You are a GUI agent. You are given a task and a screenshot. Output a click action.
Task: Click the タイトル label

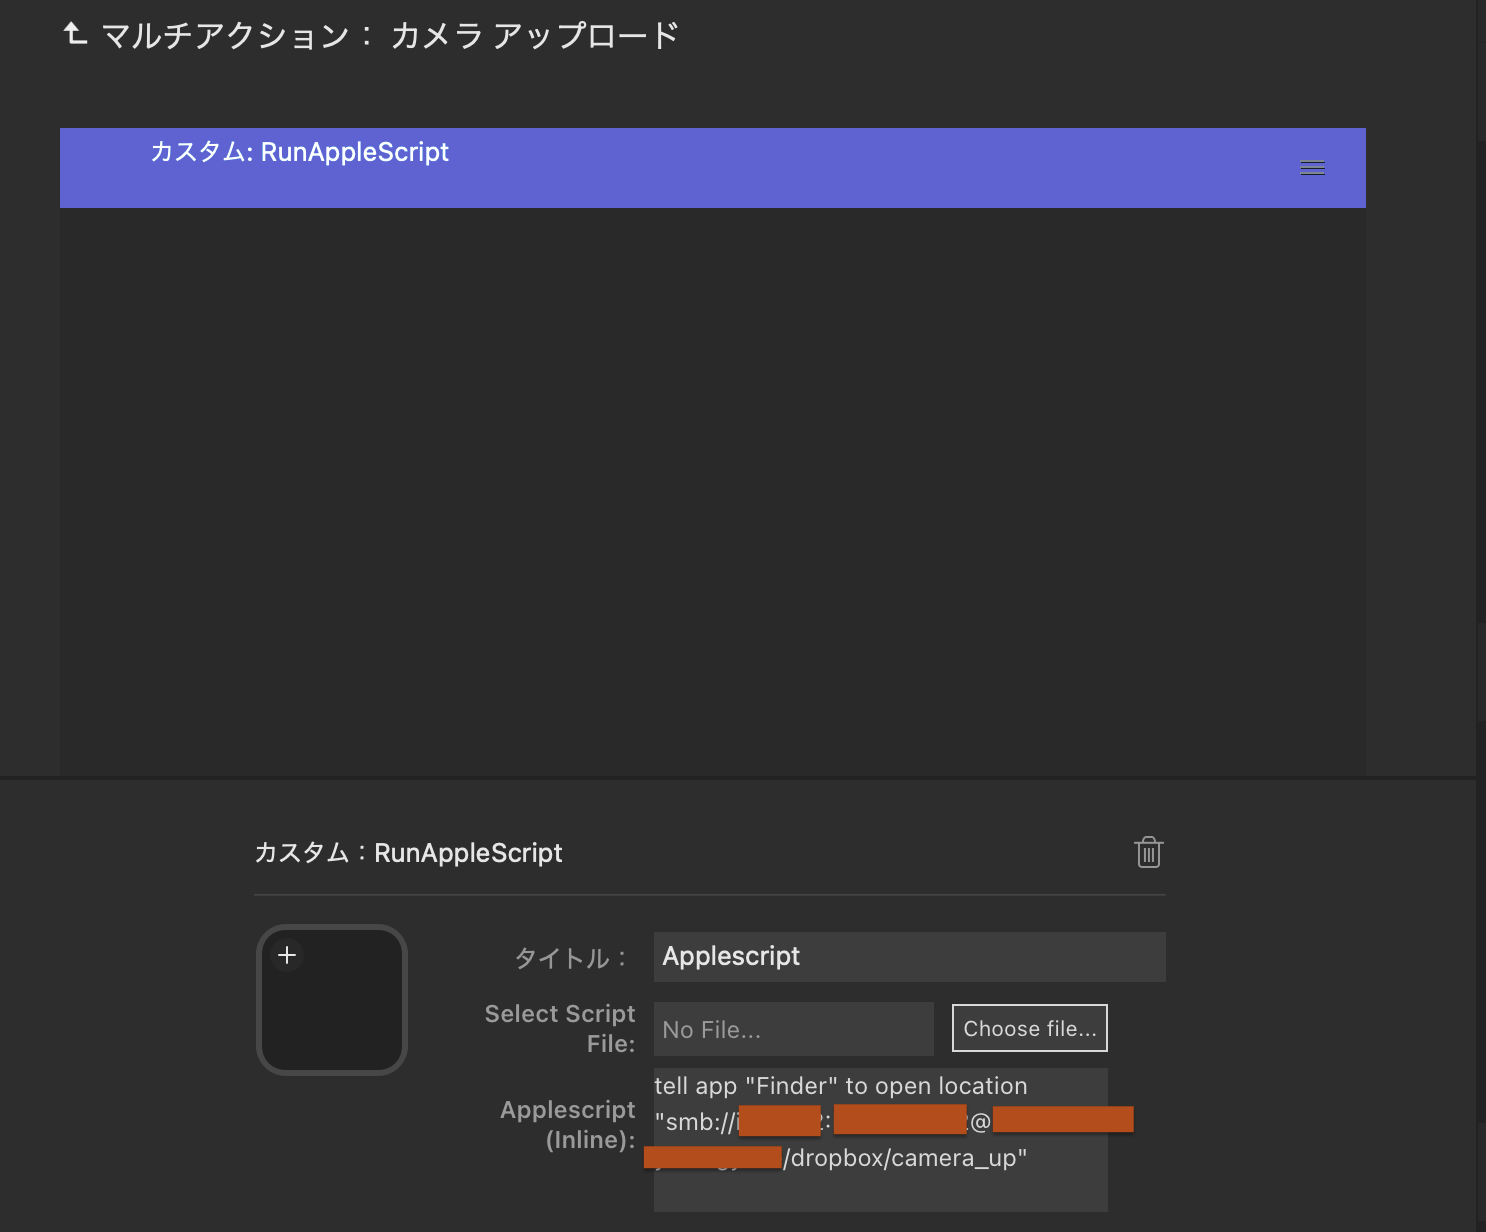(x=570, y=958)
